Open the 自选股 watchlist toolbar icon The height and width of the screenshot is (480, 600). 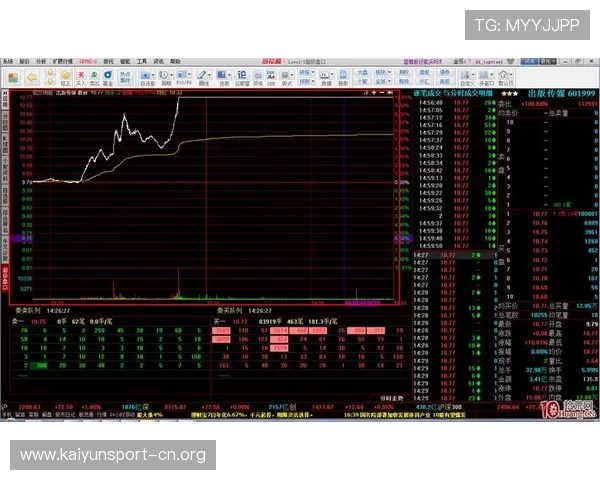[144, 76]
